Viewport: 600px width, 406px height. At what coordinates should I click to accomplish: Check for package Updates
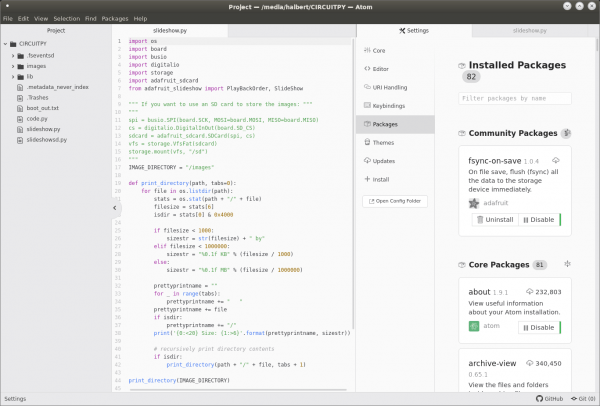(383, 161)
